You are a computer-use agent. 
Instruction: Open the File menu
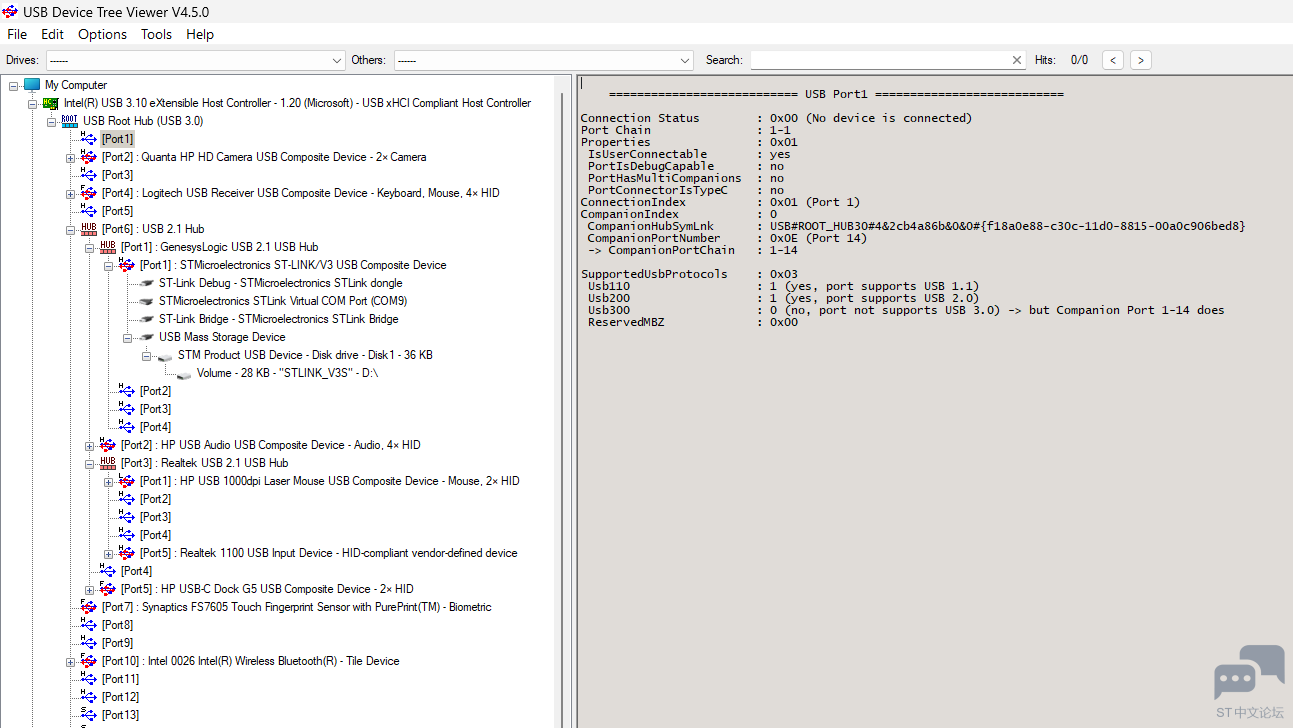pyautogui.click(x=17, y=34)
